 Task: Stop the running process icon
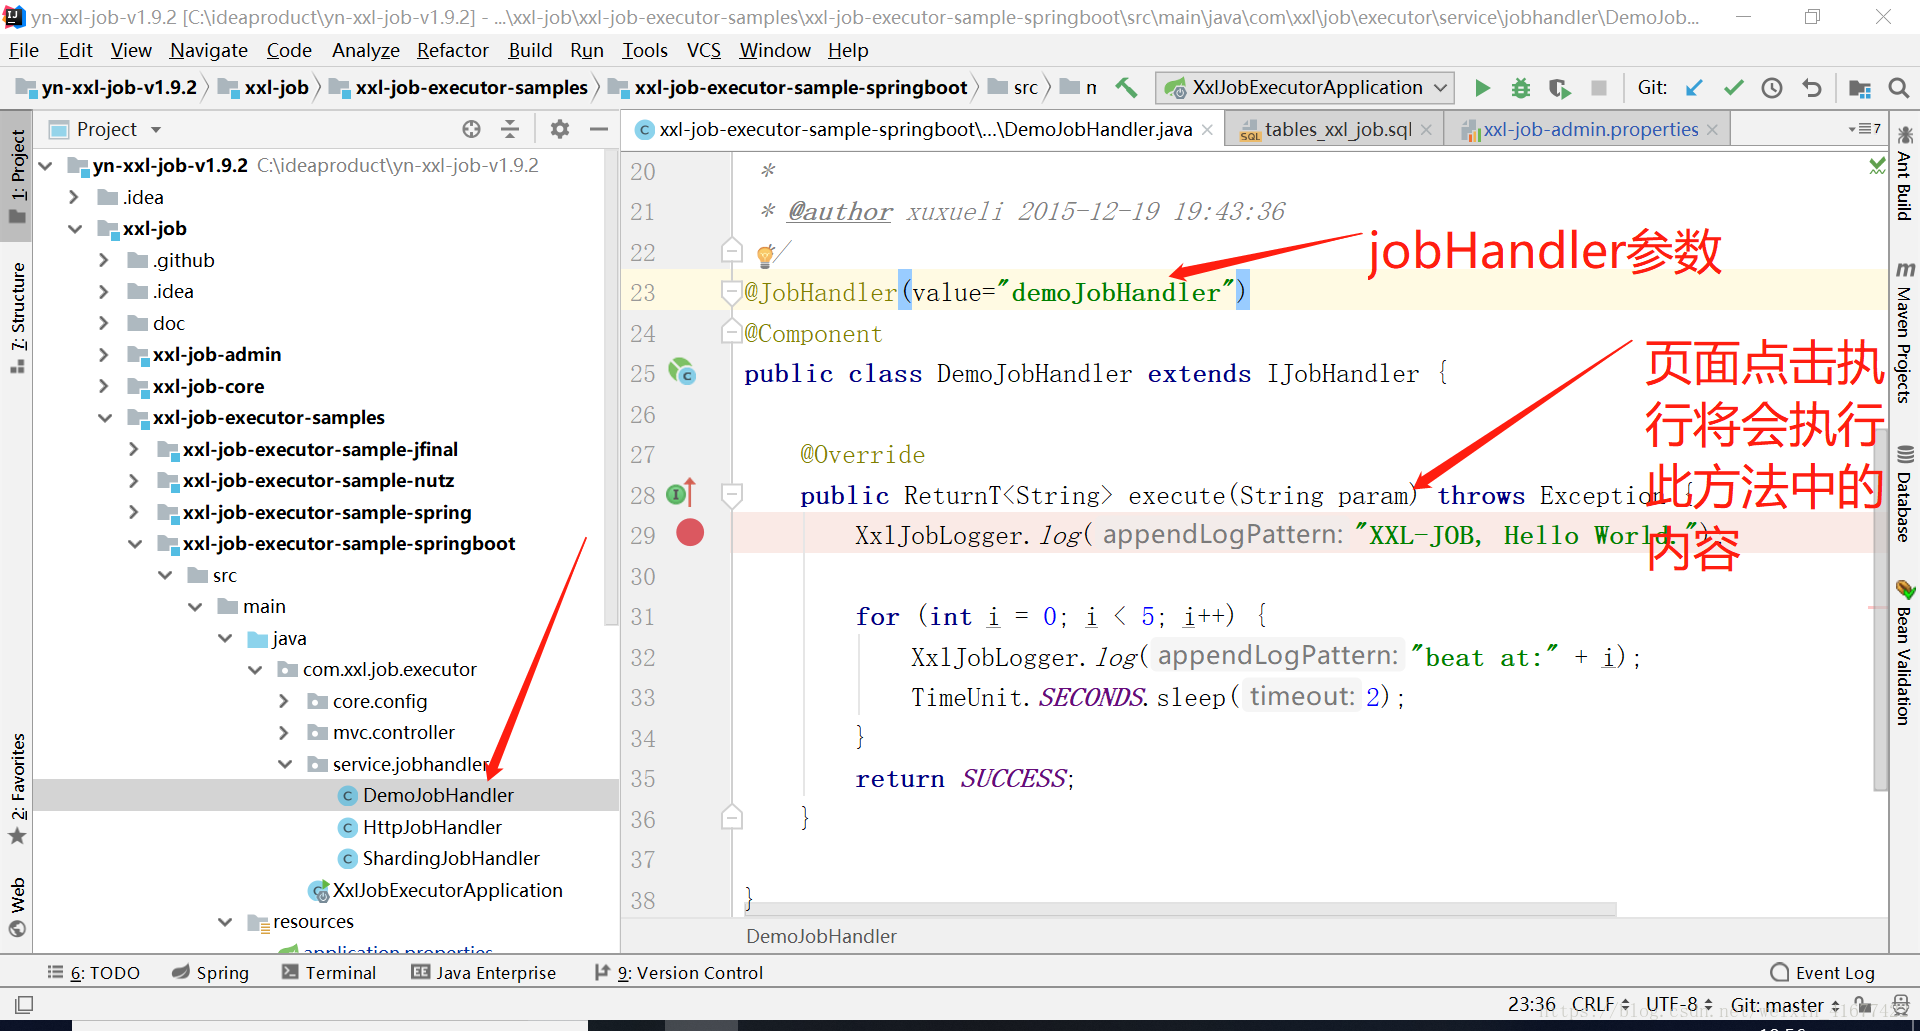pyautogui.click(x=1599, y=88)
